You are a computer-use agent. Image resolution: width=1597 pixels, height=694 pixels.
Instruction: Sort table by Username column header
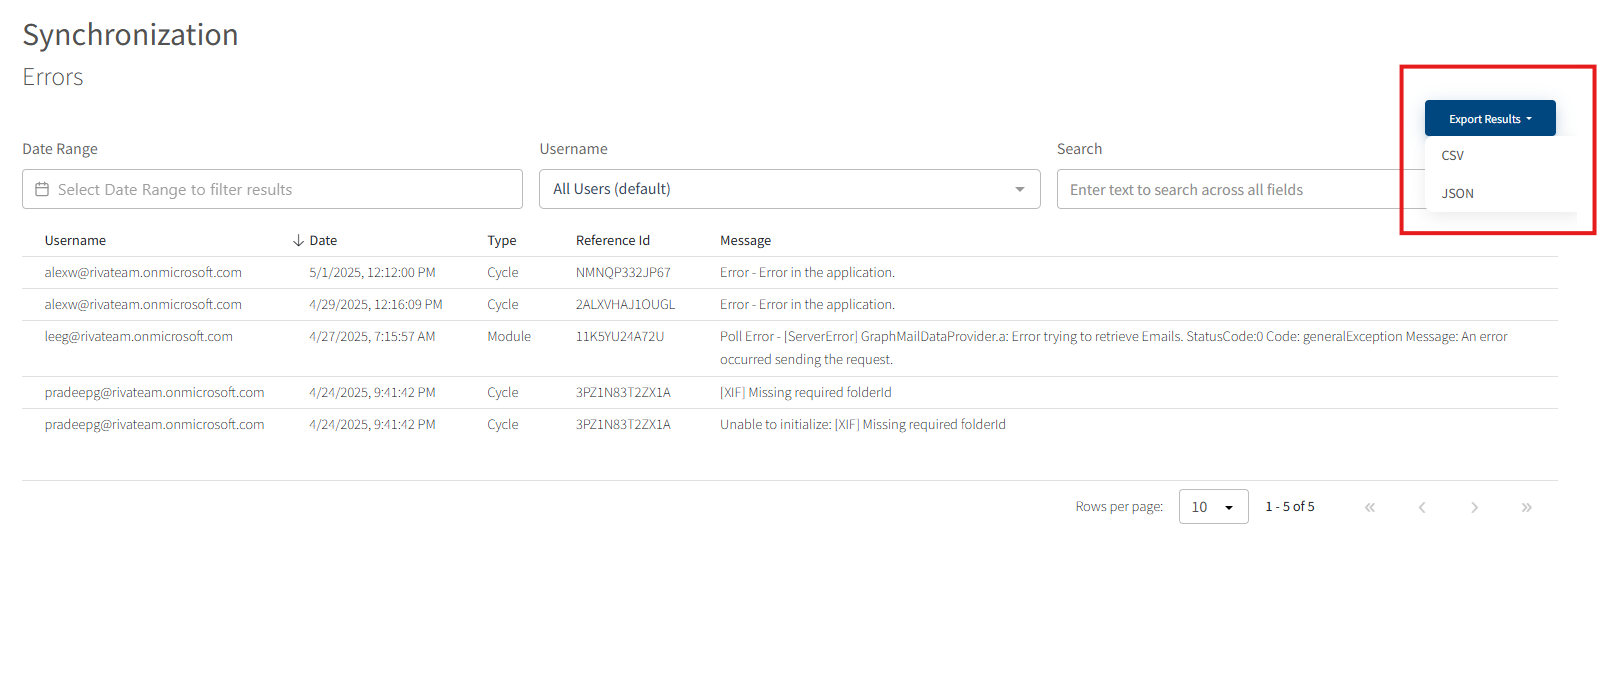[x=75, y=241]
